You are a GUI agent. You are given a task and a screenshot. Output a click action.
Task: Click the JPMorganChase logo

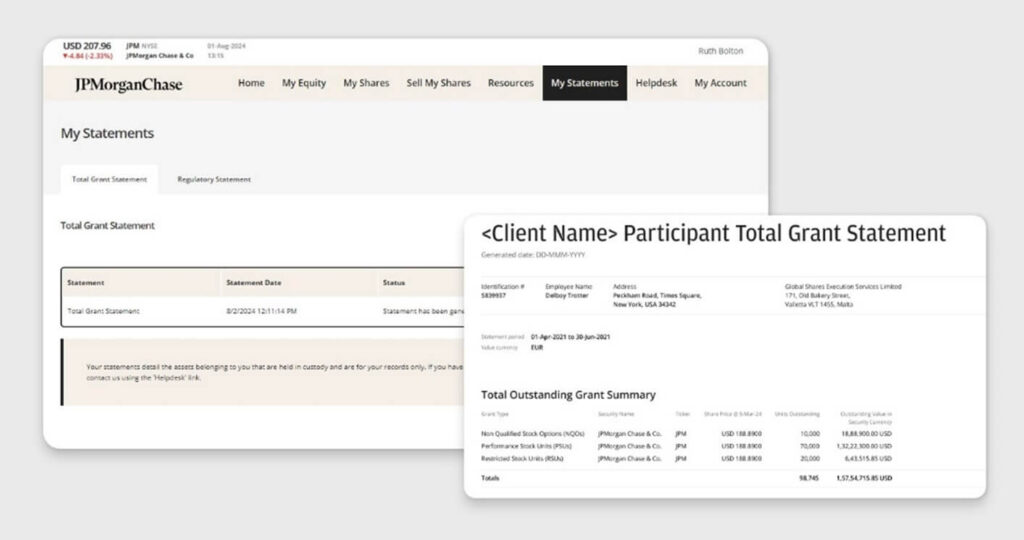(x=128, y=84)
